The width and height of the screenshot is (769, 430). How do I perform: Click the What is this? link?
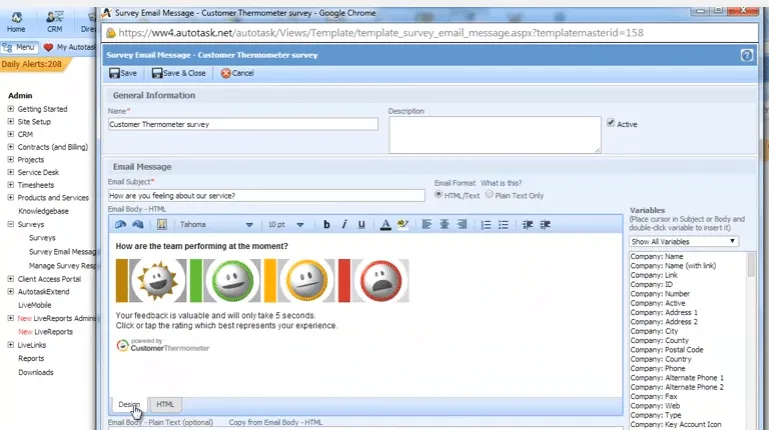coord(501,183)
